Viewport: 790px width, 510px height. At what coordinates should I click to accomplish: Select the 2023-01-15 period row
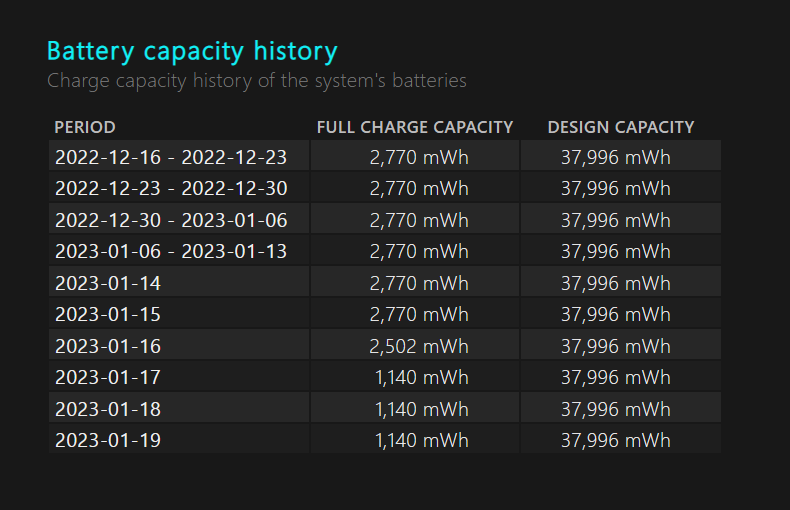(385, 314)
